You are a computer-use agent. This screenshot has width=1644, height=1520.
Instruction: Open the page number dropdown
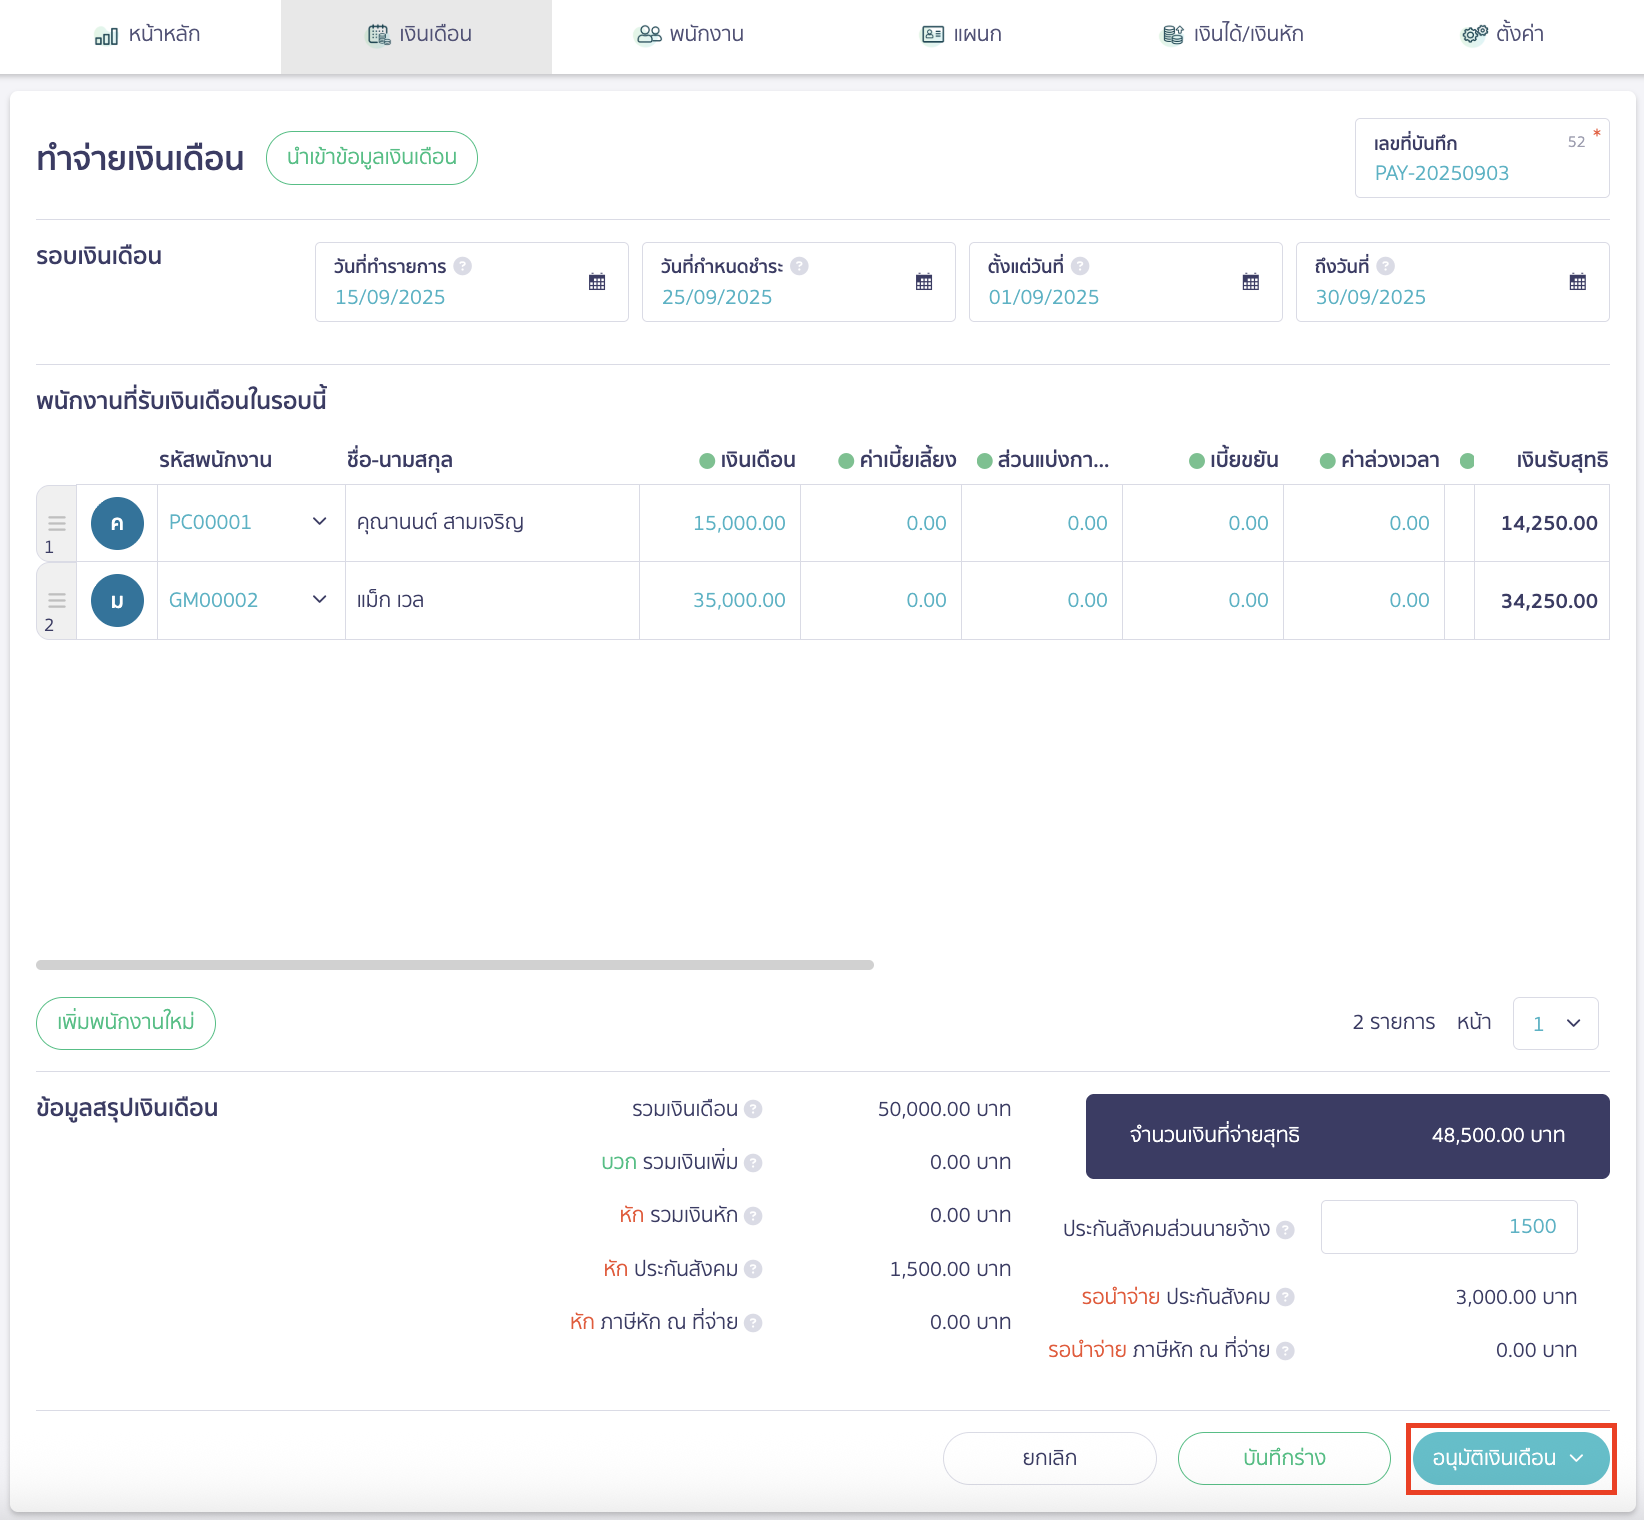[1555, 1023]
